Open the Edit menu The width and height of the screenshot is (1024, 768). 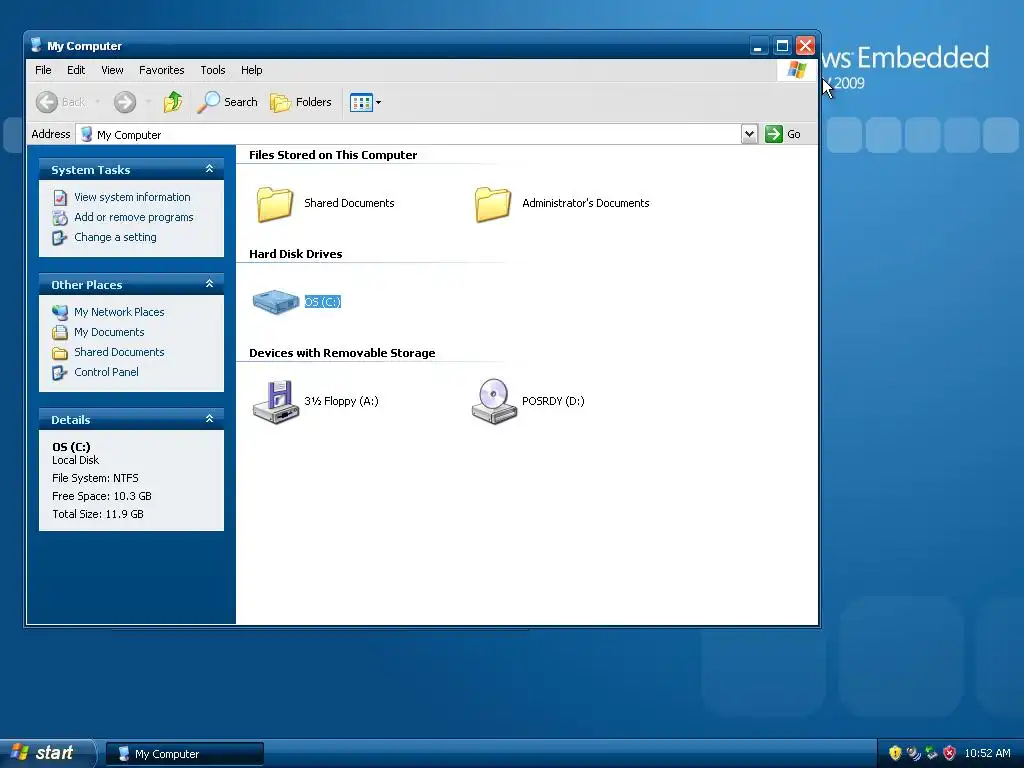coord(76,70)
